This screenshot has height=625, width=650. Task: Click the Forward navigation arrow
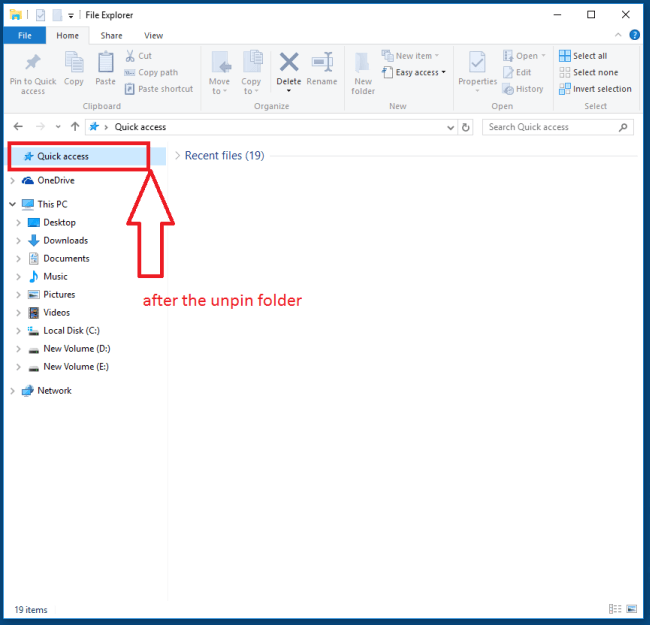click(40, 126)
